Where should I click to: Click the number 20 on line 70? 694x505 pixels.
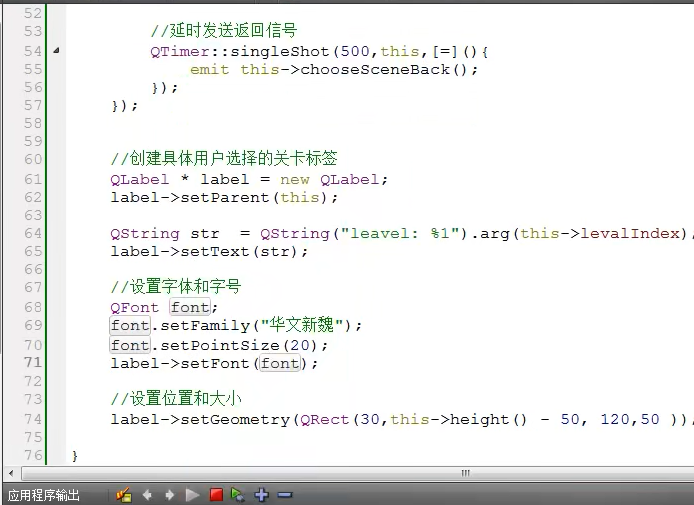coord(300,345)
